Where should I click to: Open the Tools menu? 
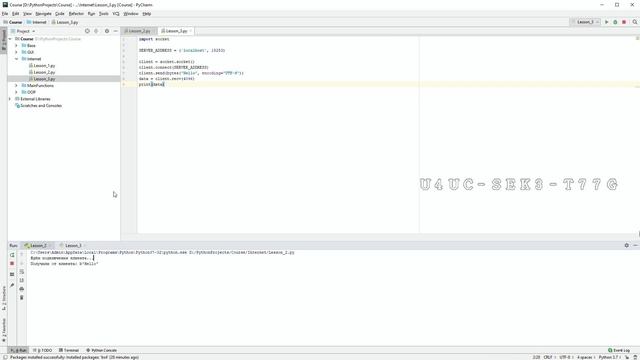click(104, 13)
